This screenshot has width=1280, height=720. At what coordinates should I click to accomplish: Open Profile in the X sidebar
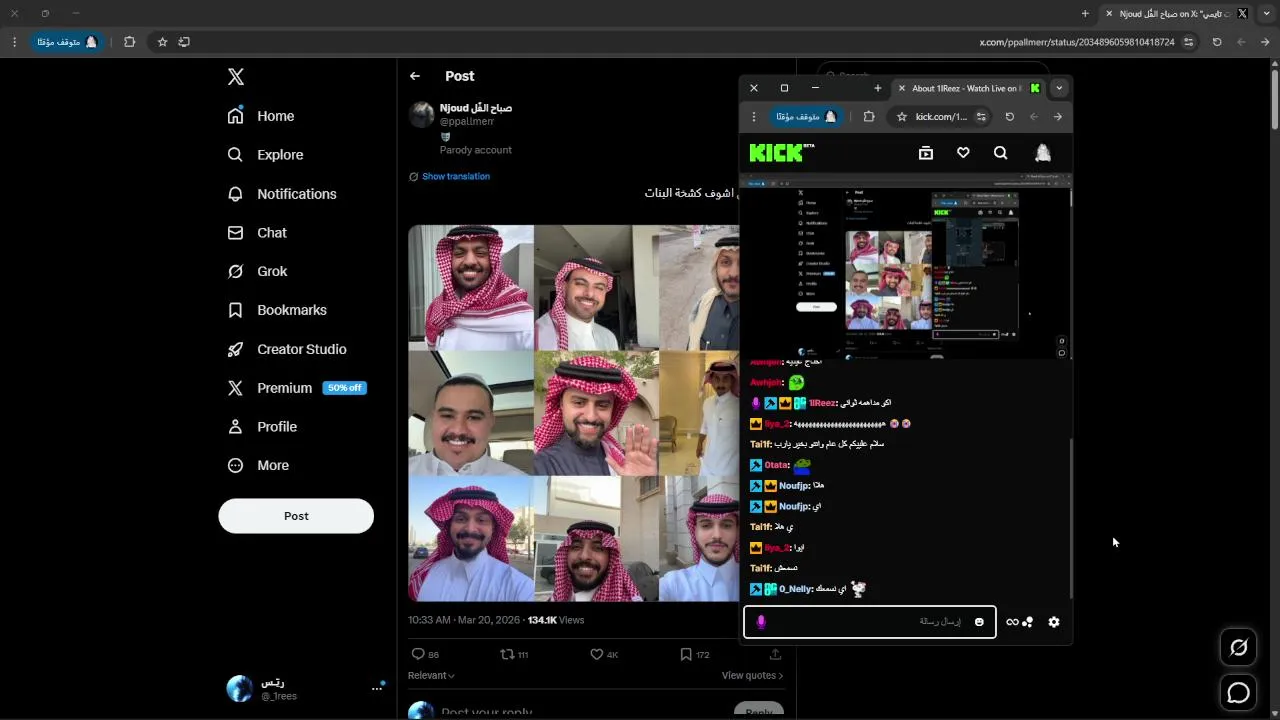pos(262,427)
